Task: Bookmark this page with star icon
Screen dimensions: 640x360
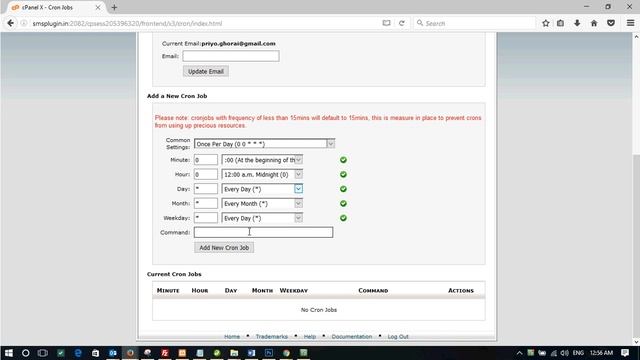Action: tap(546, 23)
